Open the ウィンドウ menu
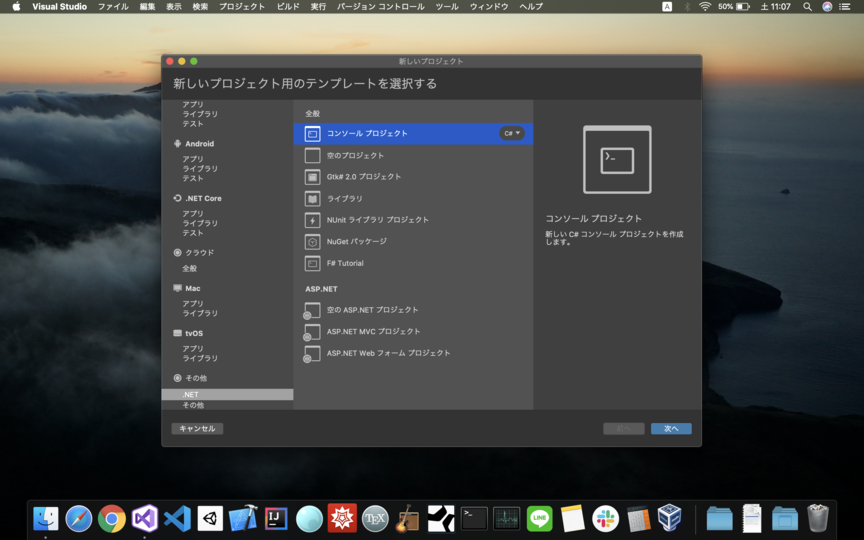Viewport: 864px width, 540px height. pos(489,7)
